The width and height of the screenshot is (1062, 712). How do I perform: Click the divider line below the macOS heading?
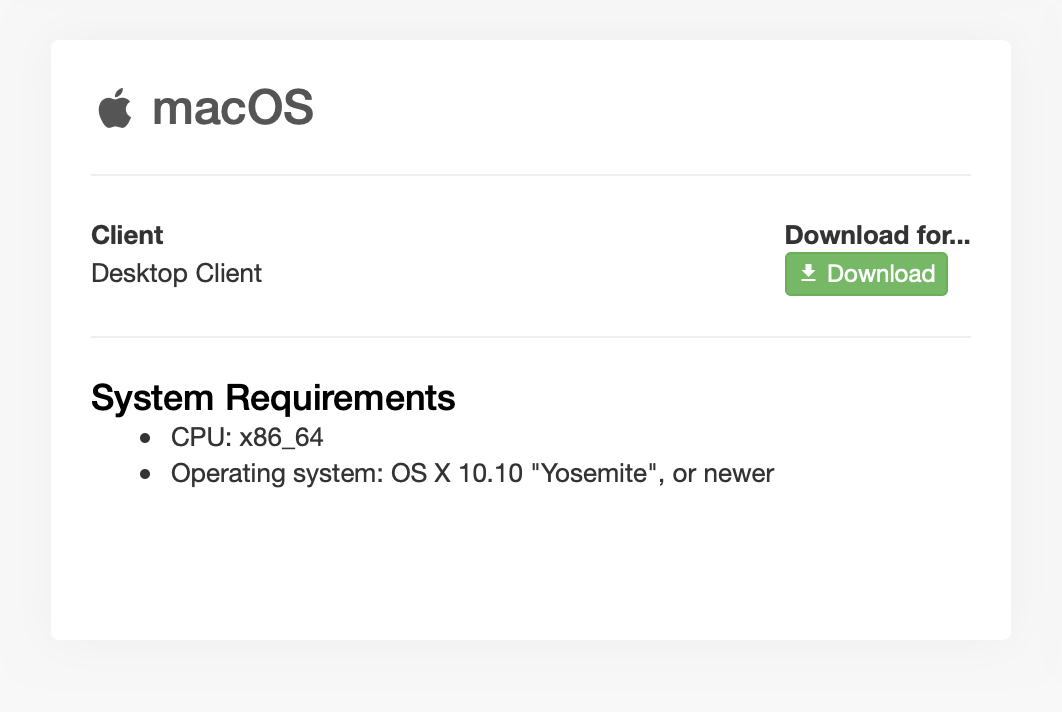[x=530, y=175]
